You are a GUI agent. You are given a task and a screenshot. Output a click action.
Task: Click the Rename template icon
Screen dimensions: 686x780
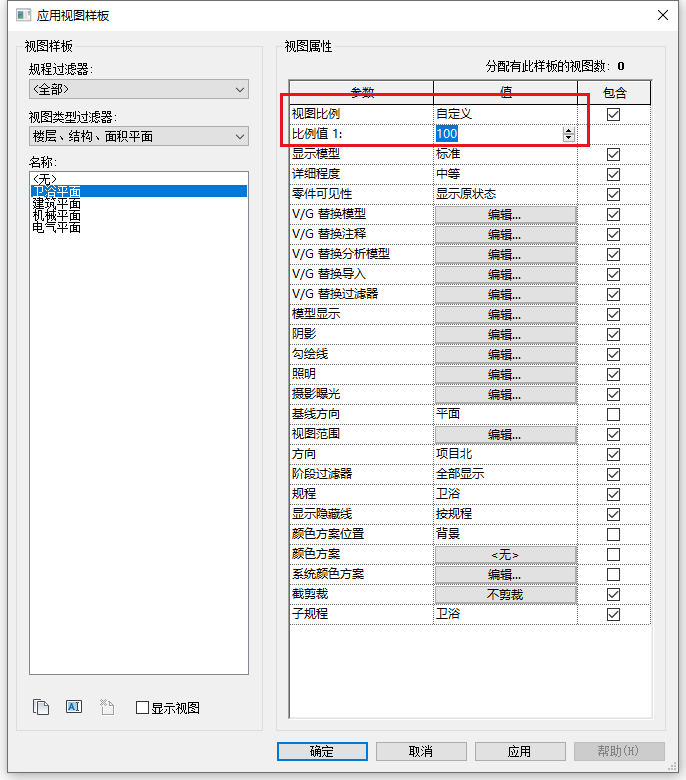click(74, 706)
